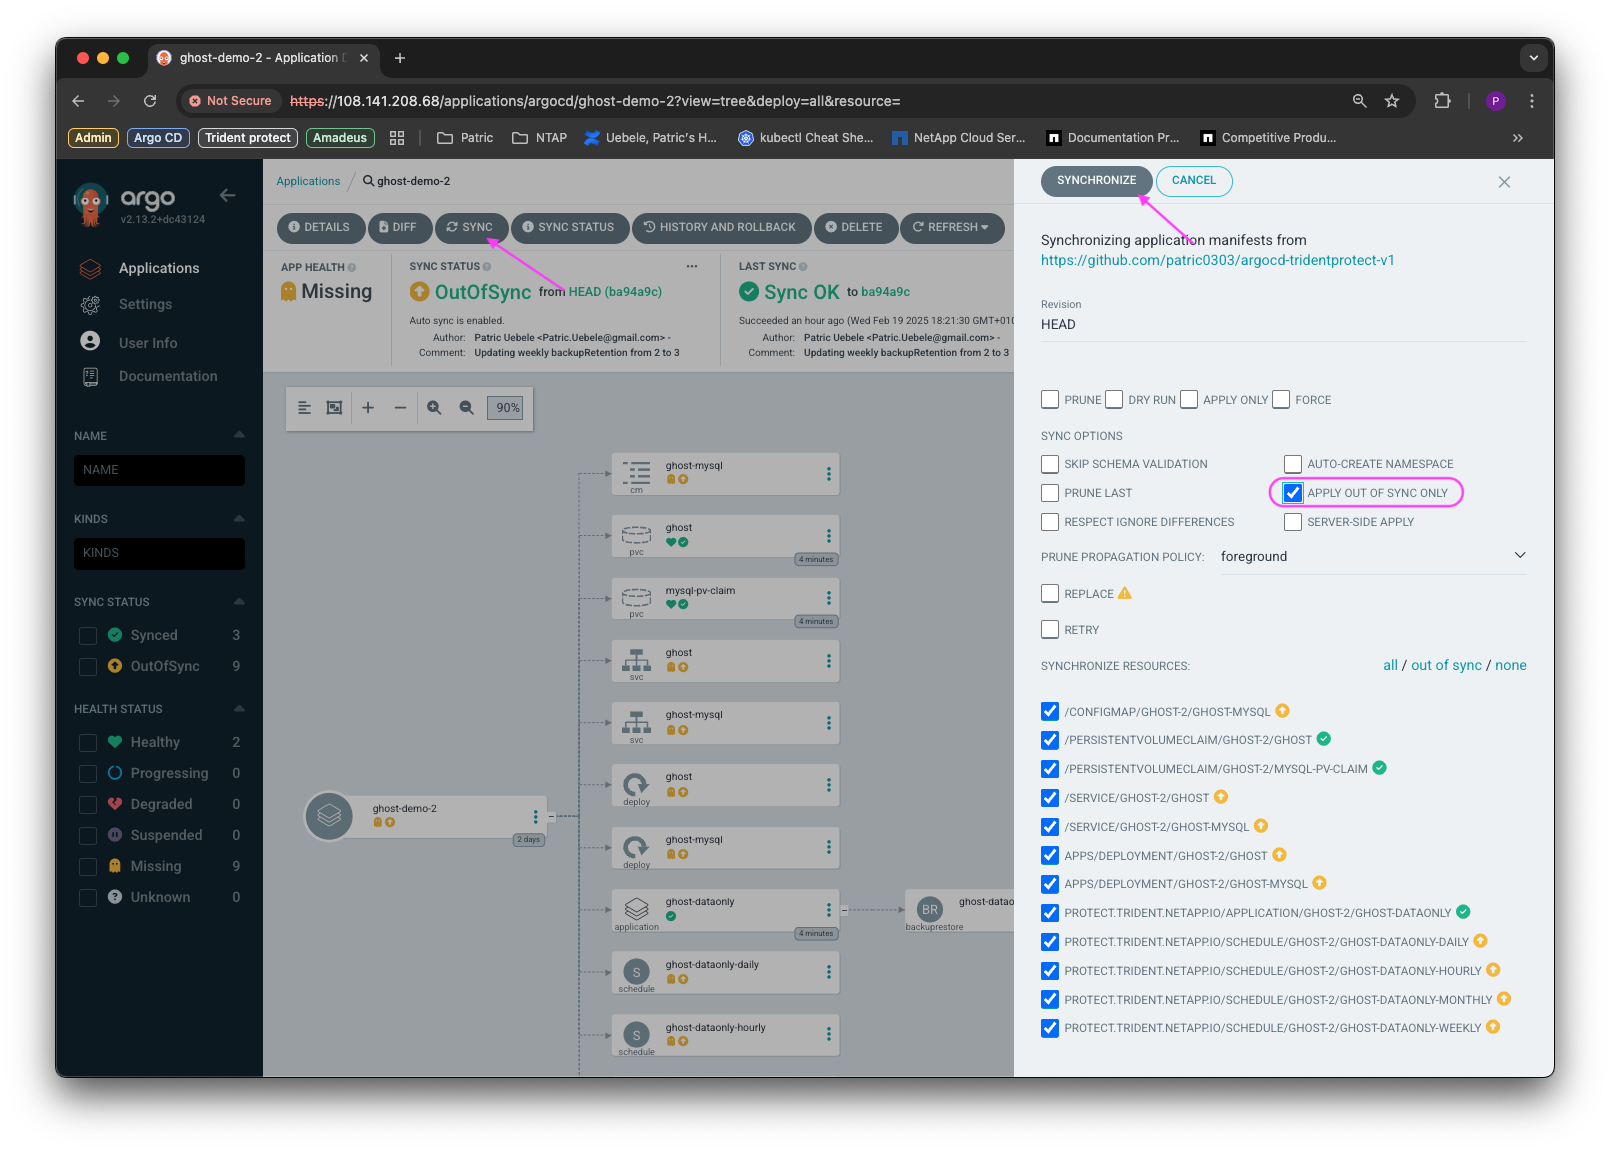Open HISTORY AND ROLLBACK
Image resolution: width=1610 pixels, height=1151 pixels.
click(x=720, y=227)
